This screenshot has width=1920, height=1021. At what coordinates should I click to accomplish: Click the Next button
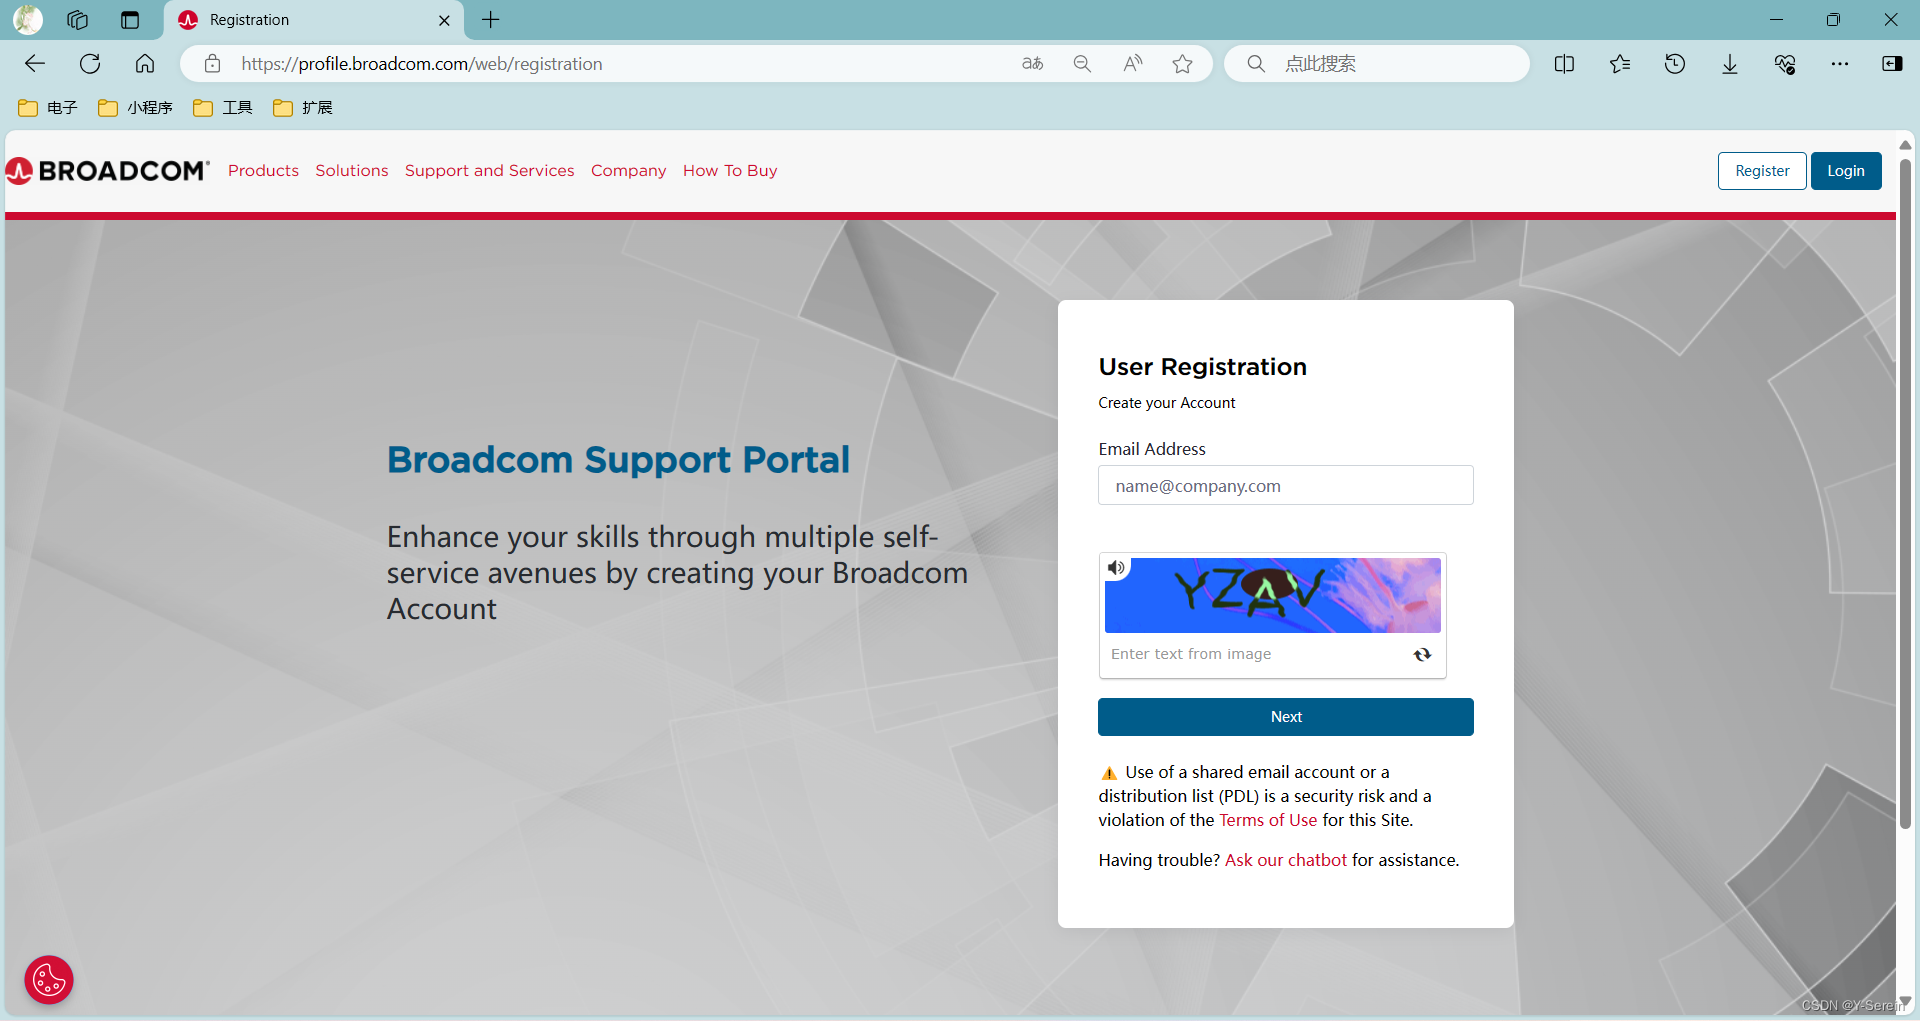(x=1285, y=716)
